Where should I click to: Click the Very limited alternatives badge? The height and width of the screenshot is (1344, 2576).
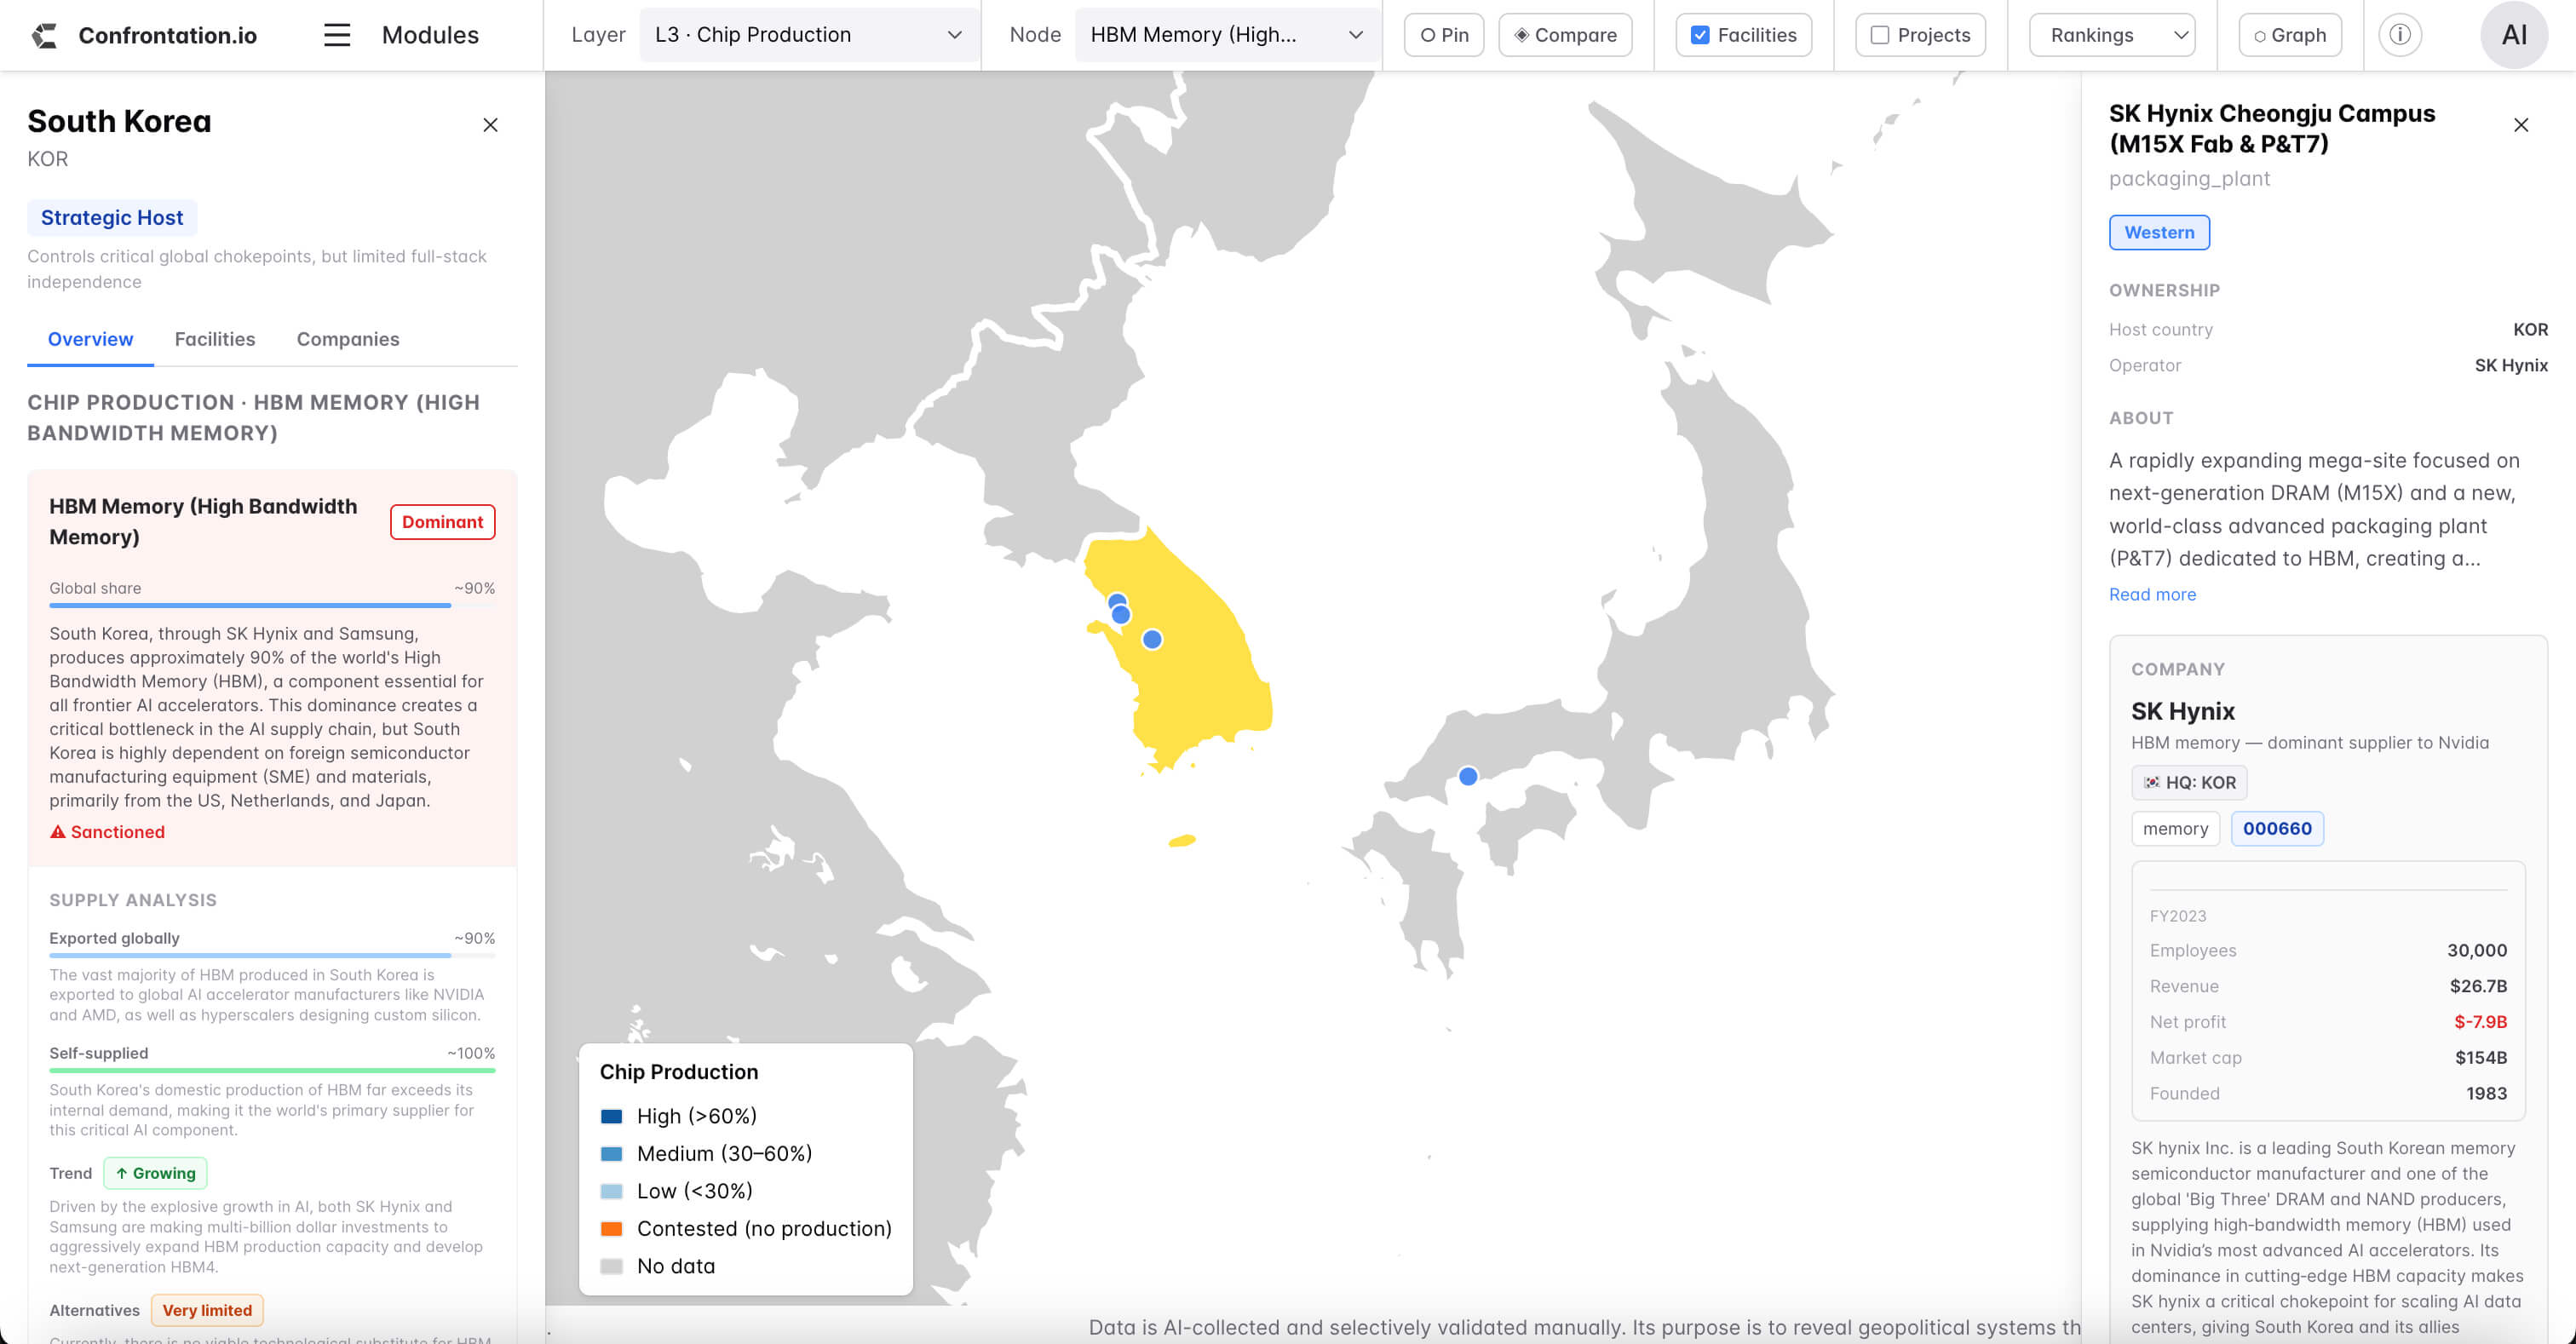[x=207, y=1310]
